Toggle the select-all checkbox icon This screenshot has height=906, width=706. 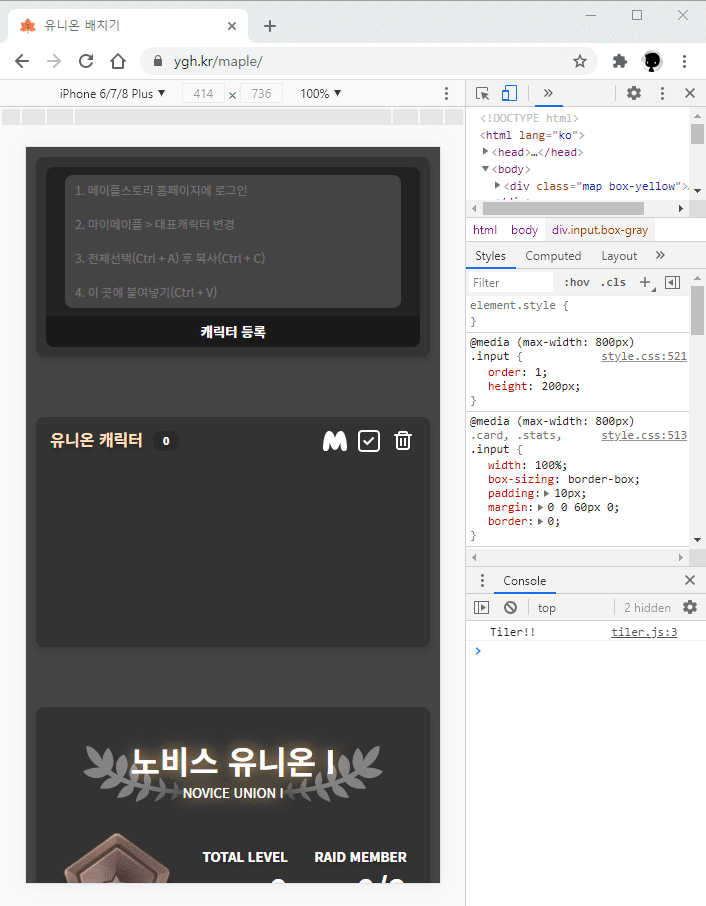tap(369, 441)
